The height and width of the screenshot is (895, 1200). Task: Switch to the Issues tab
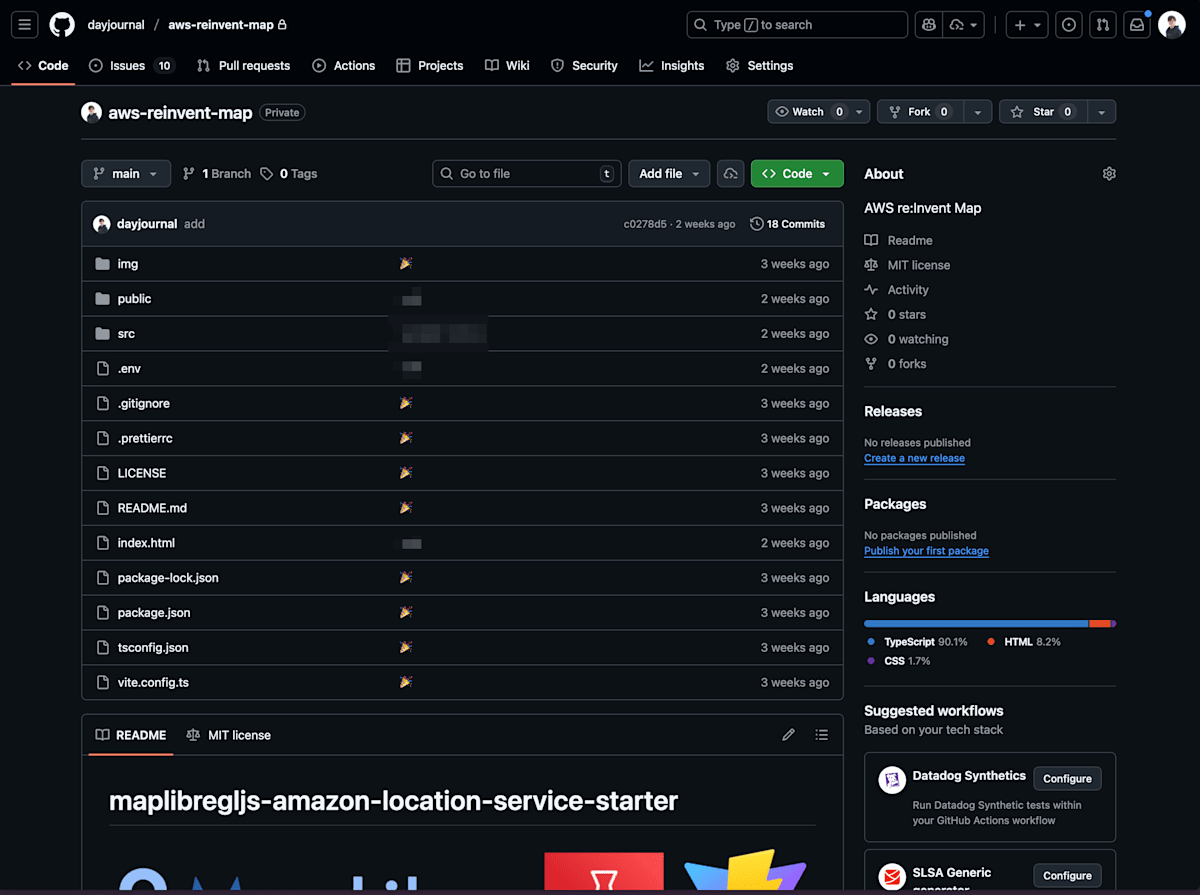click(x=132, y=66)
